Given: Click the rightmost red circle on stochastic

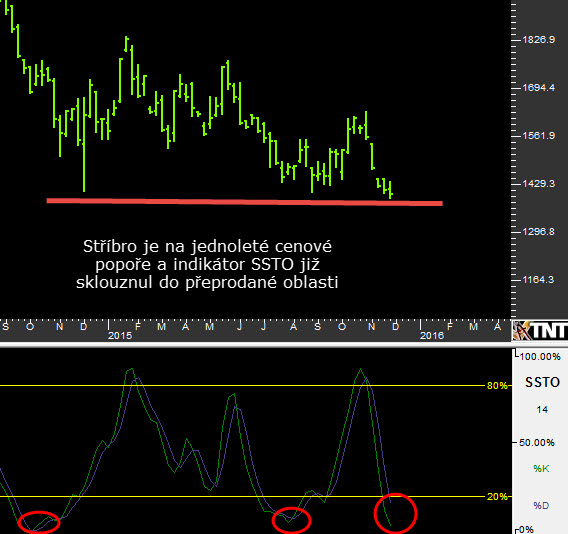Looking at the screenshot, I should pos(395,513).
